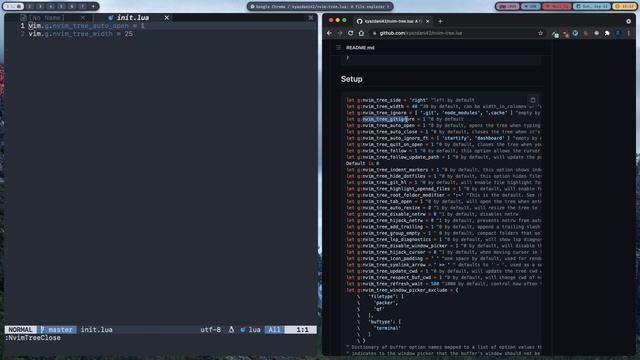Click the master git branch indicator
Viewport: 640px width, 360px height.
tap(57, 329)
